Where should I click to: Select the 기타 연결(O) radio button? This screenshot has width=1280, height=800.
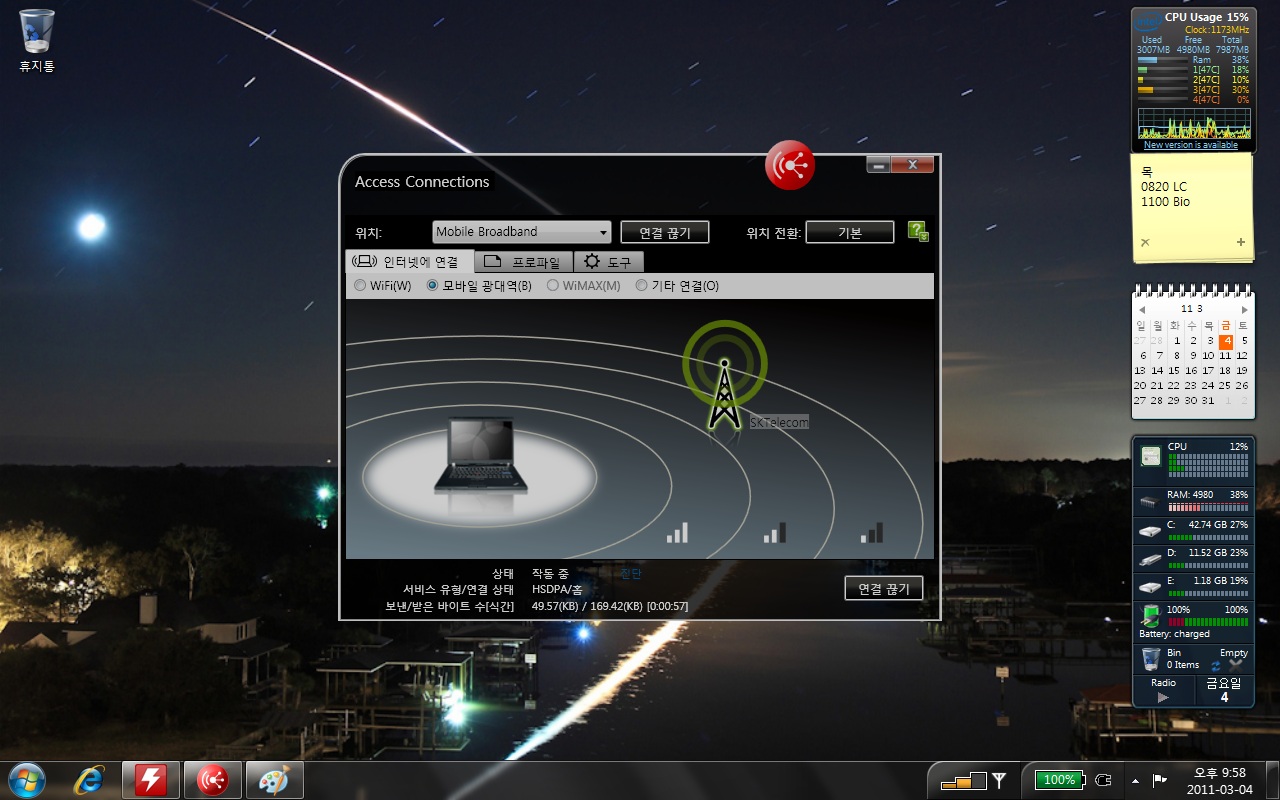pyautogui.click(x=642, y=286)
